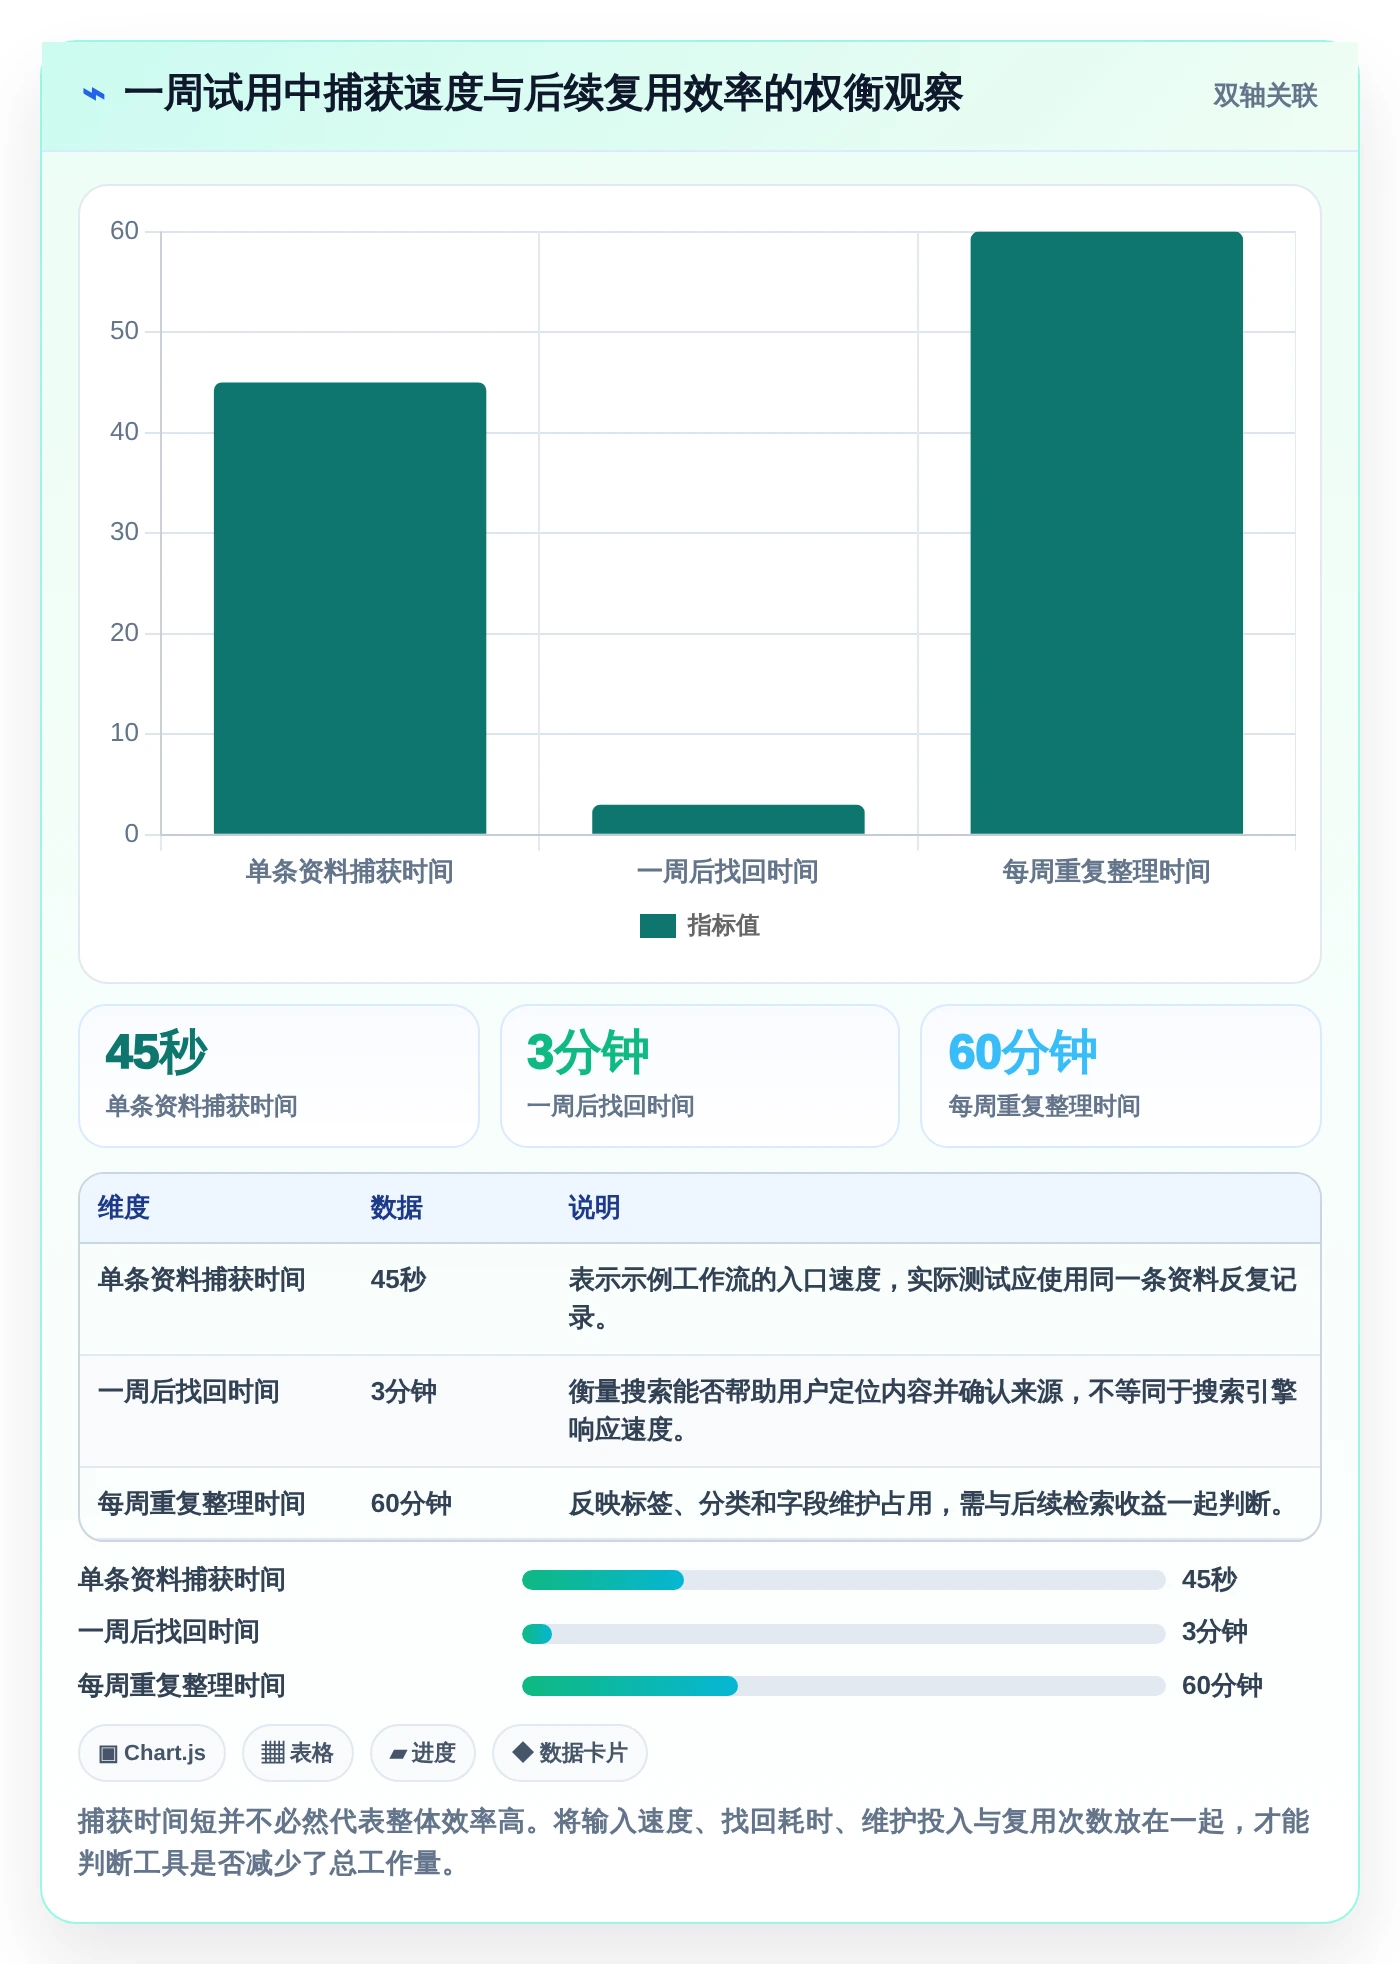Screen dimensions: 1400x1964
Task: Click the 双轴关联 badge in the header
Action: 1265,95
